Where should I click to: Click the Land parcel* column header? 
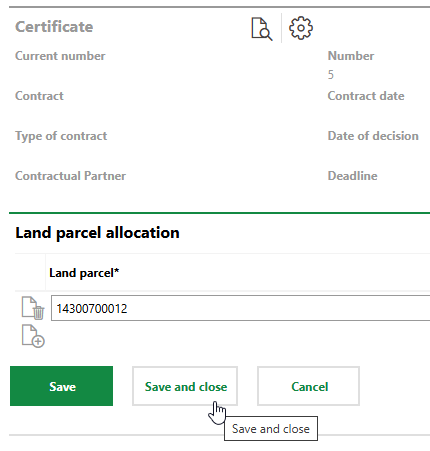(x=84, y=273)
